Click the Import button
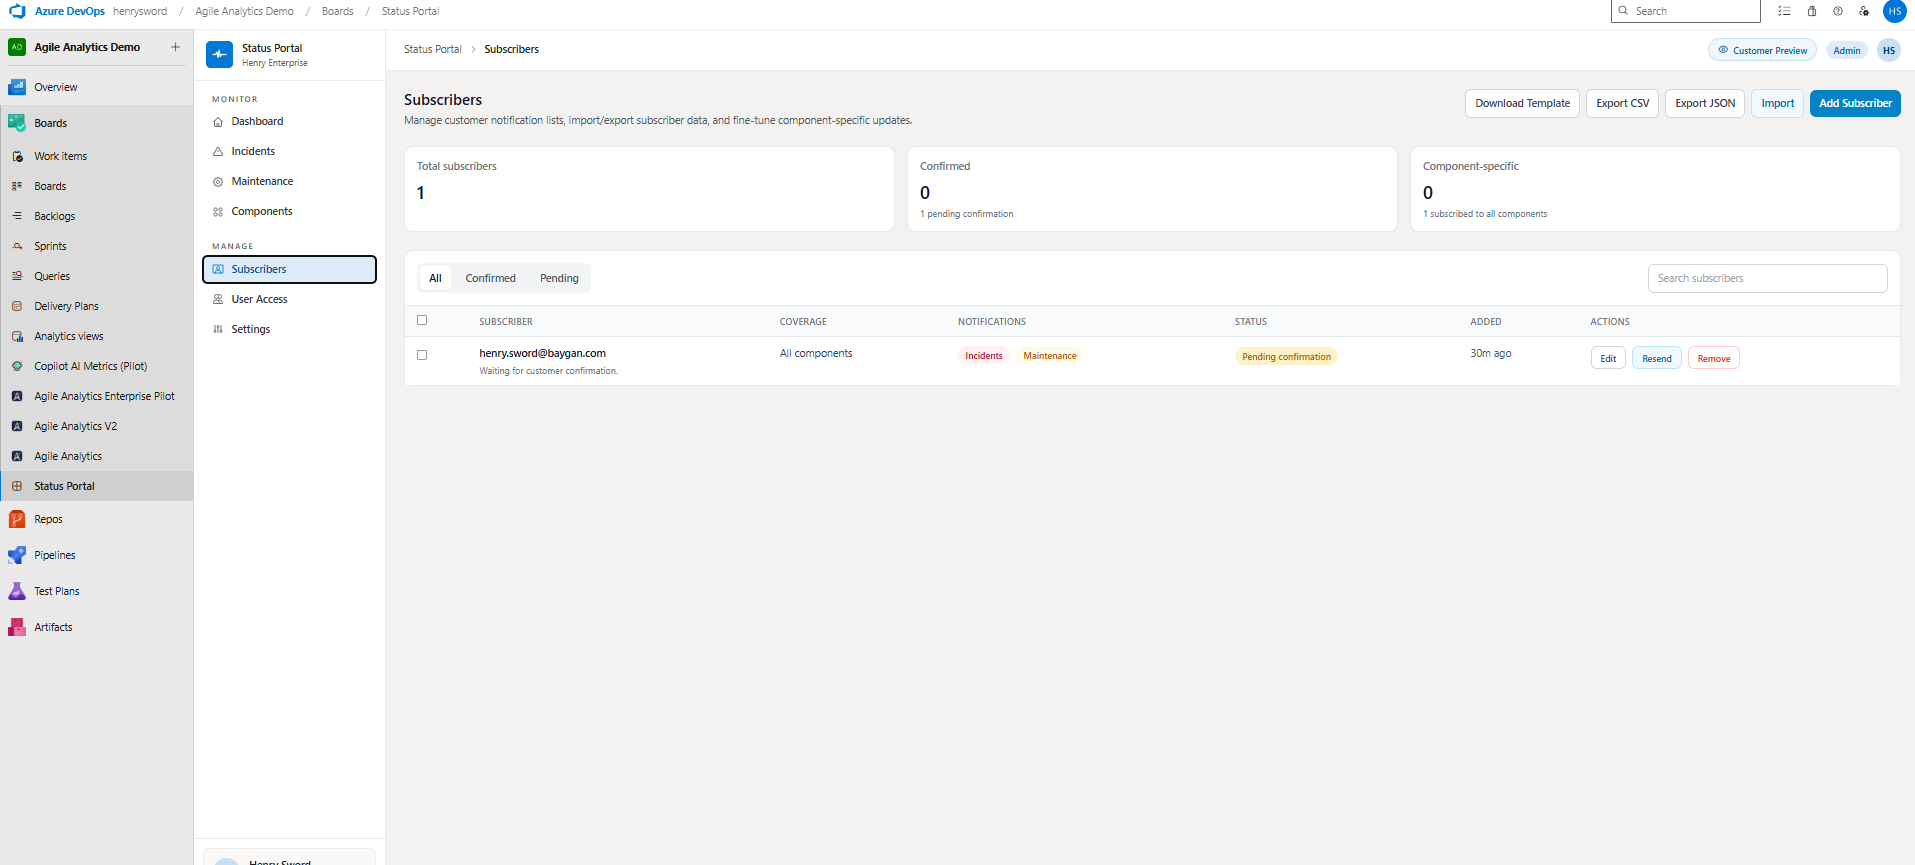The image size is (1915, 865). [x=1777, y=103]
